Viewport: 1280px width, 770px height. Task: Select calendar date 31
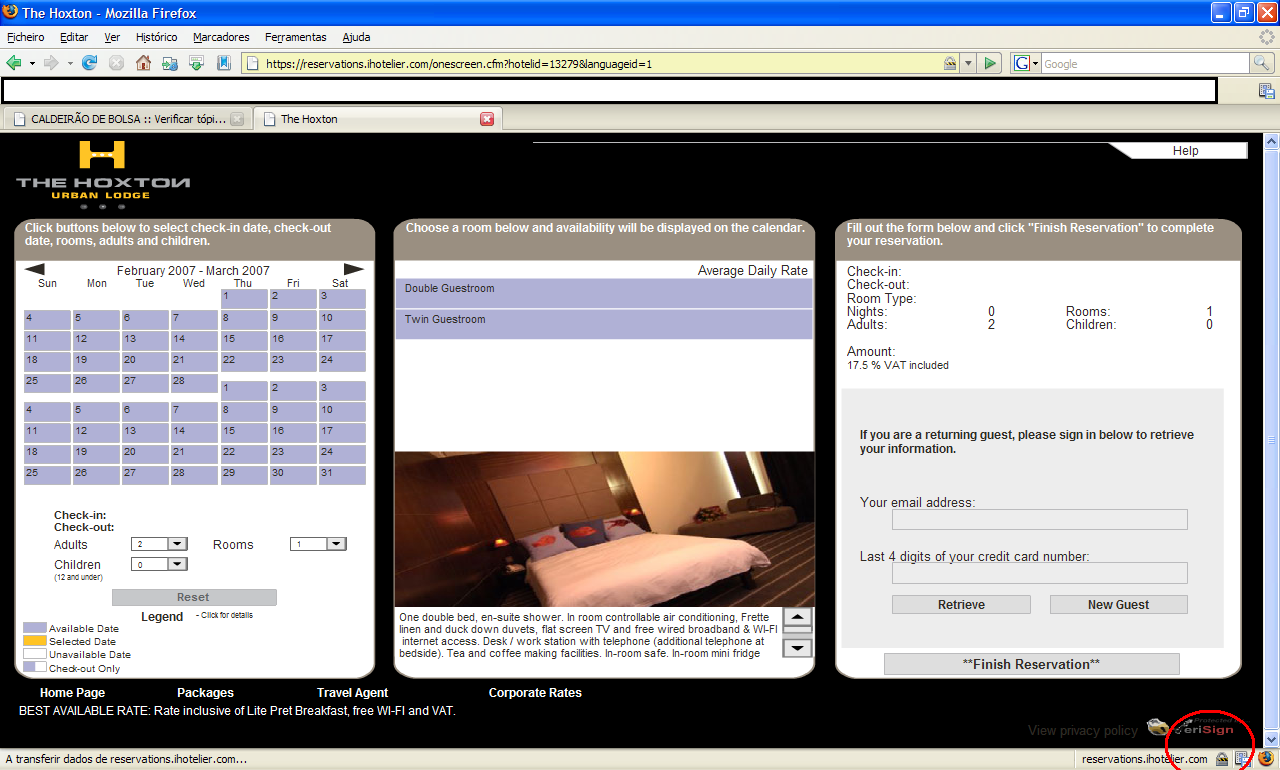click(342, 475)
